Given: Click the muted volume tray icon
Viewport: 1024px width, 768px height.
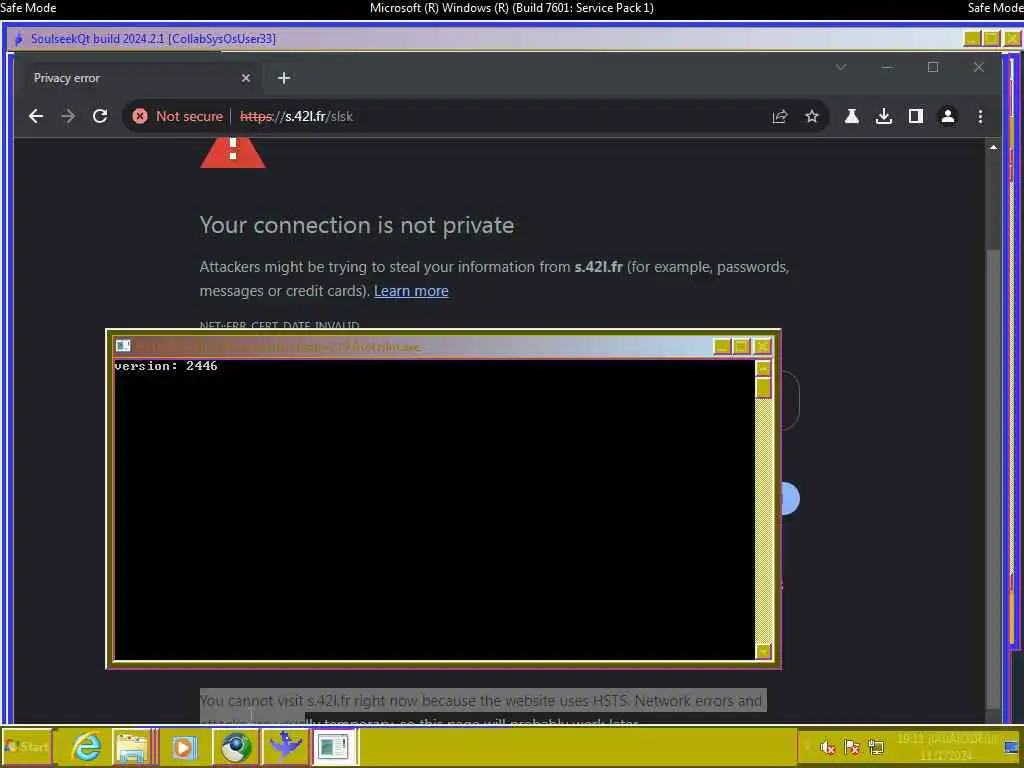Looking at the screenshot, I should pos(827,747).
